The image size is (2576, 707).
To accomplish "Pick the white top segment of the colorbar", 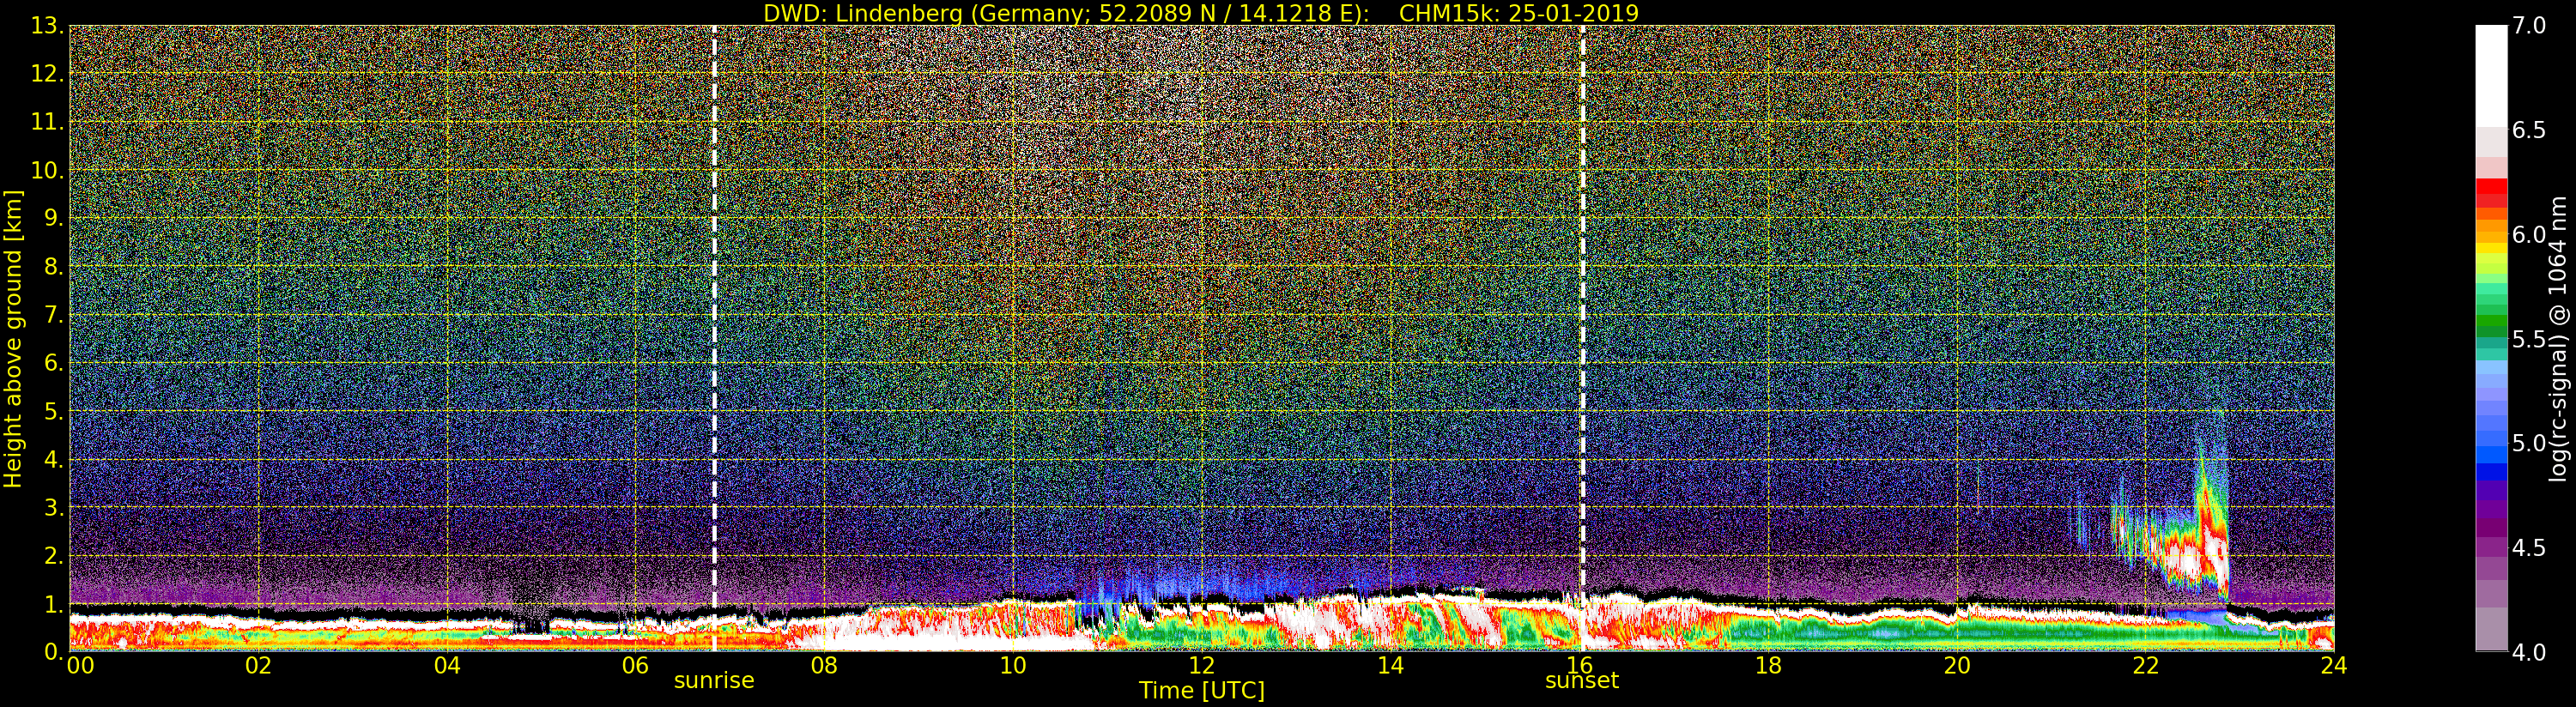I will tap(2491, 75).
